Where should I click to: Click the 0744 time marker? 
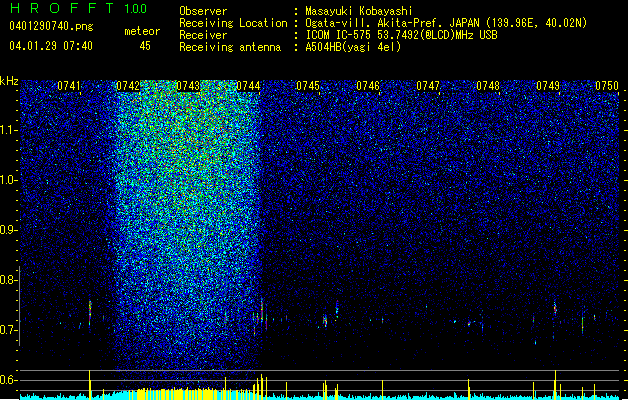click(248, 86)
